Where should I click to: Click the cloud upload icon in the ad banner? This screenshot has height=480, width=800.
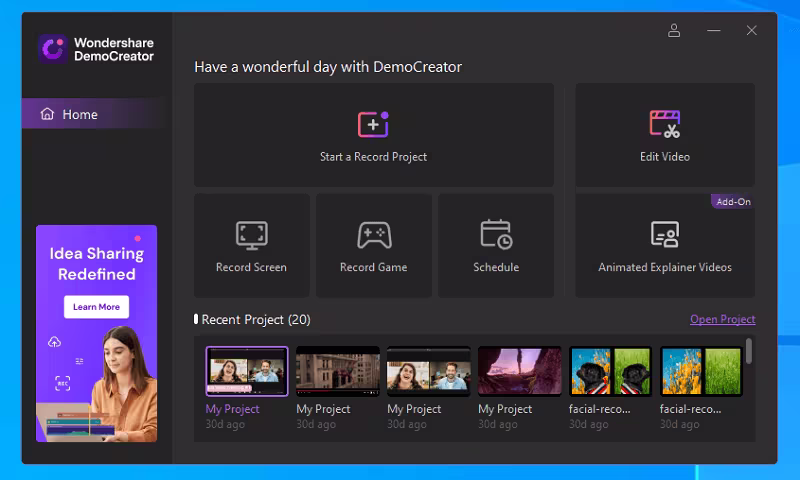pos(55,342)
